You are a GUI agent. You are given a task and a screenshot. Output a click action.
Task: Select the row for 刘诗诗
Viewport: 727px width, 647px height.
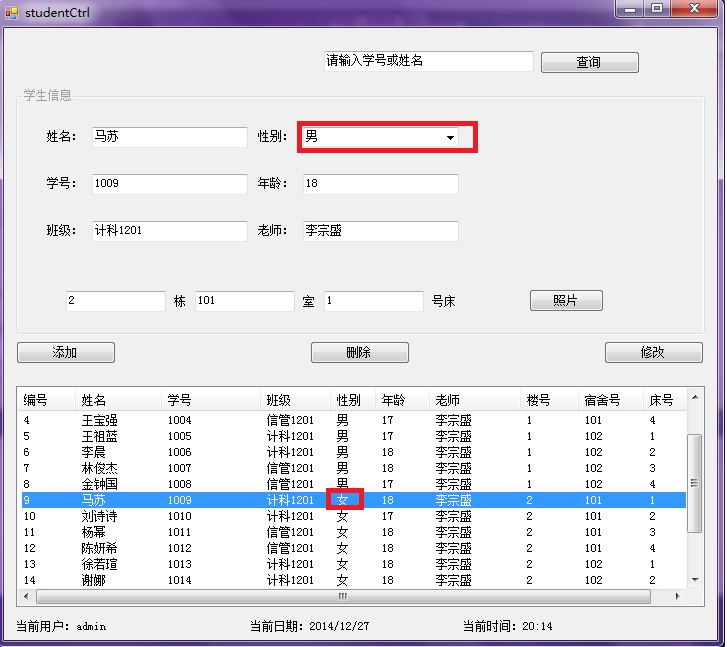click(354, 516)
